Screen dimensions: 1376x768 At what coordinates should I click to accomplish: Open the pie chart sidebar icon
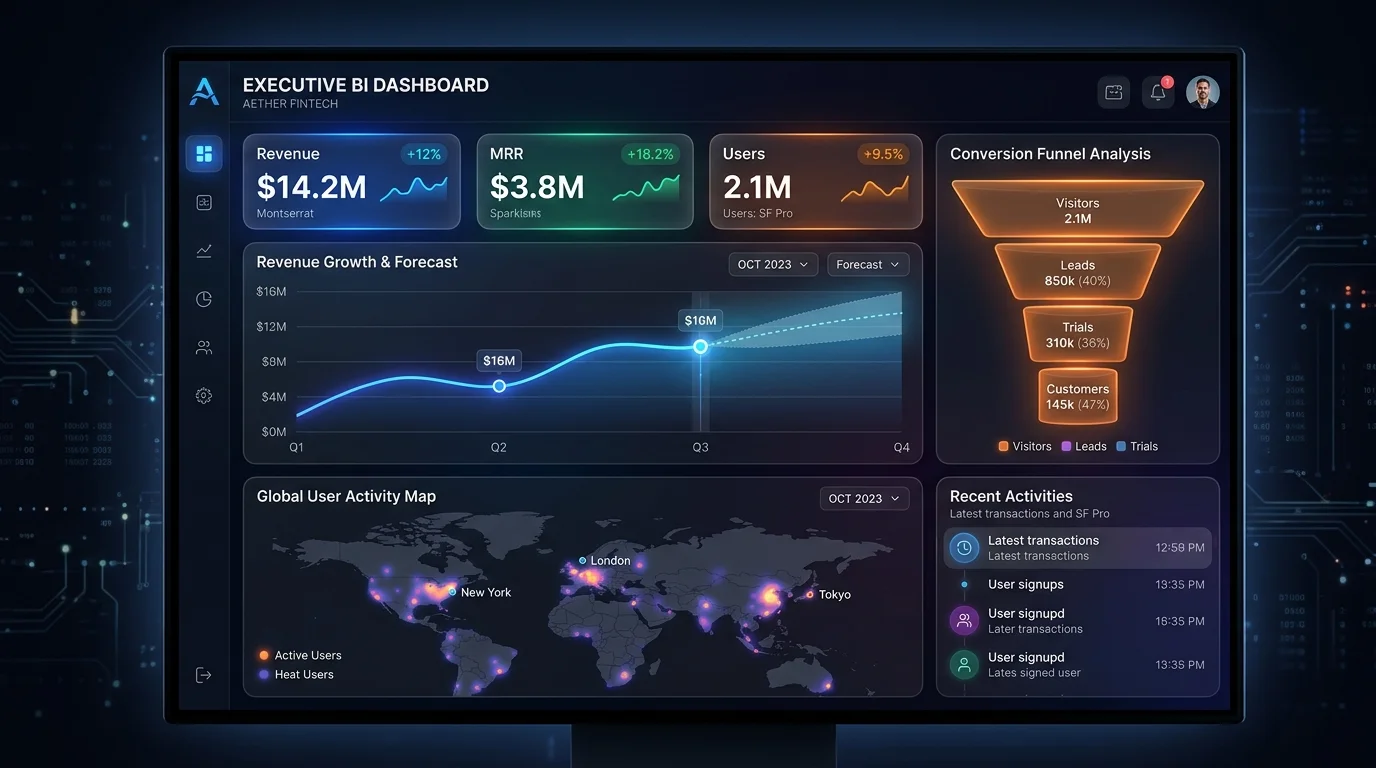pyautogui.click(x=204, y=299)
